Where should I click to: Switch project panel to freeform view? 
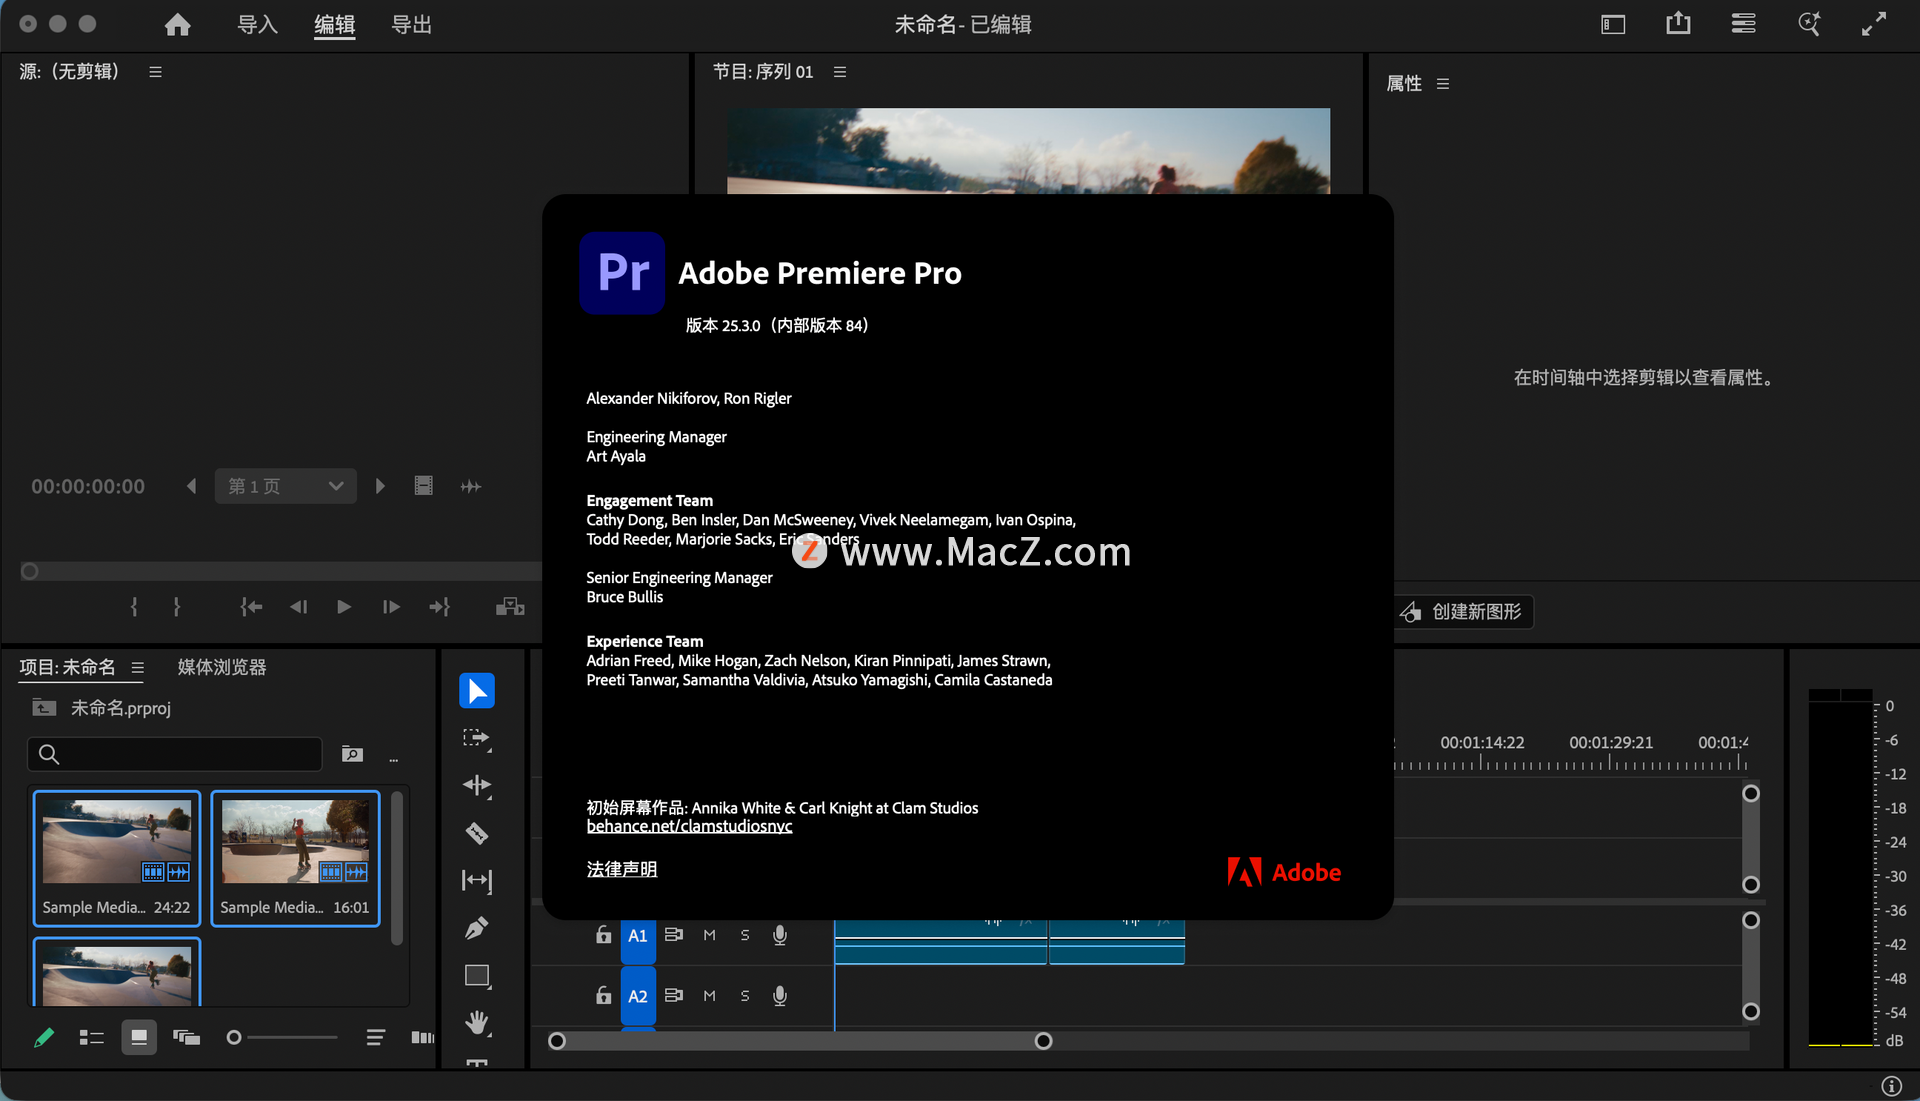[186, 1037]
